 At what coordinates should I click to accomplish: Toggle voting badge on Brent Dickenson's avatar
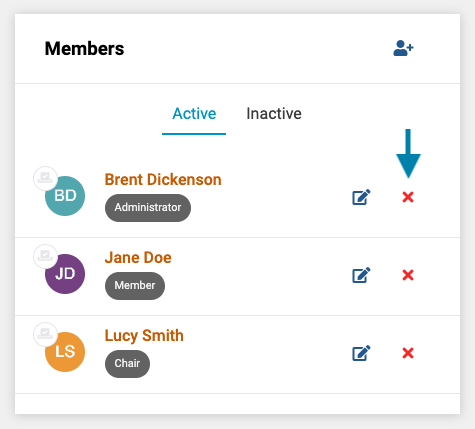pyautogui.click(x=45, y=178)
